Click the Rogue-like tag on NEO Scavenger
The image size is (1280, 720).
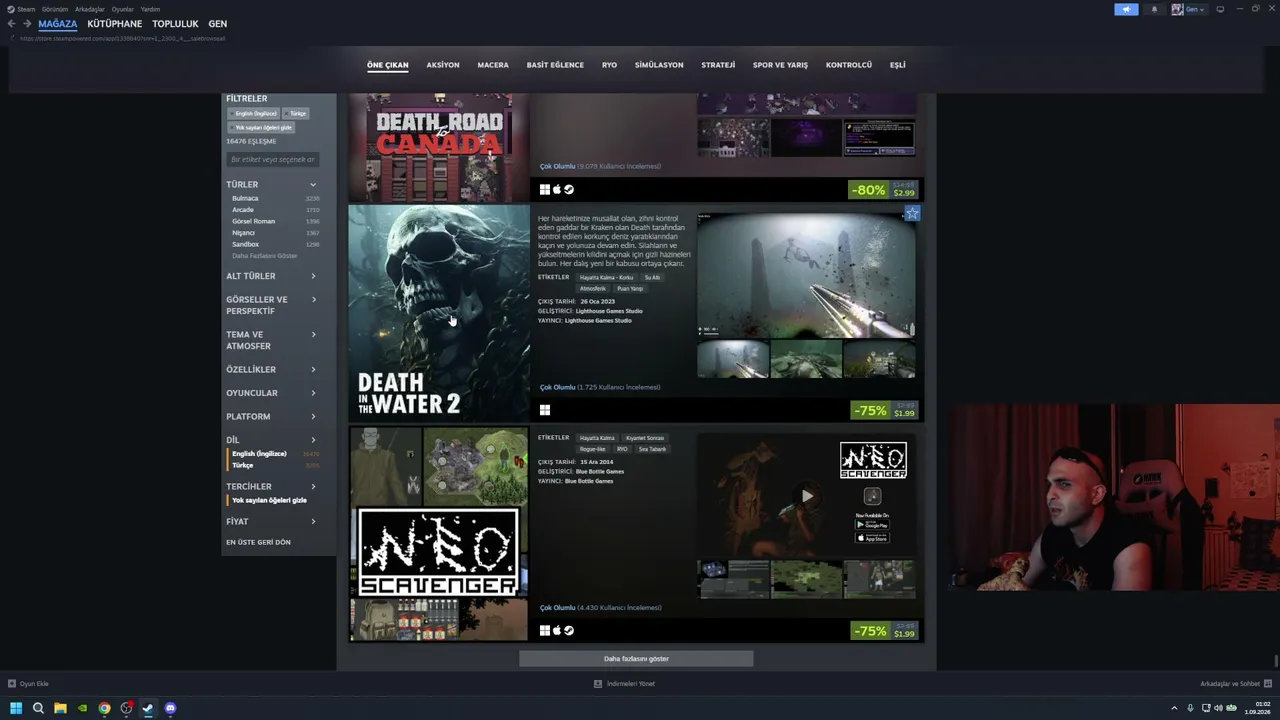(x=592, y=449)
